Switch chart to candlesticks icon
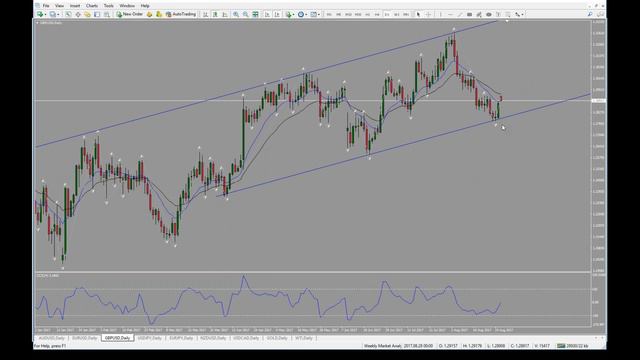 pyautogui.click(x=215, y=14)
